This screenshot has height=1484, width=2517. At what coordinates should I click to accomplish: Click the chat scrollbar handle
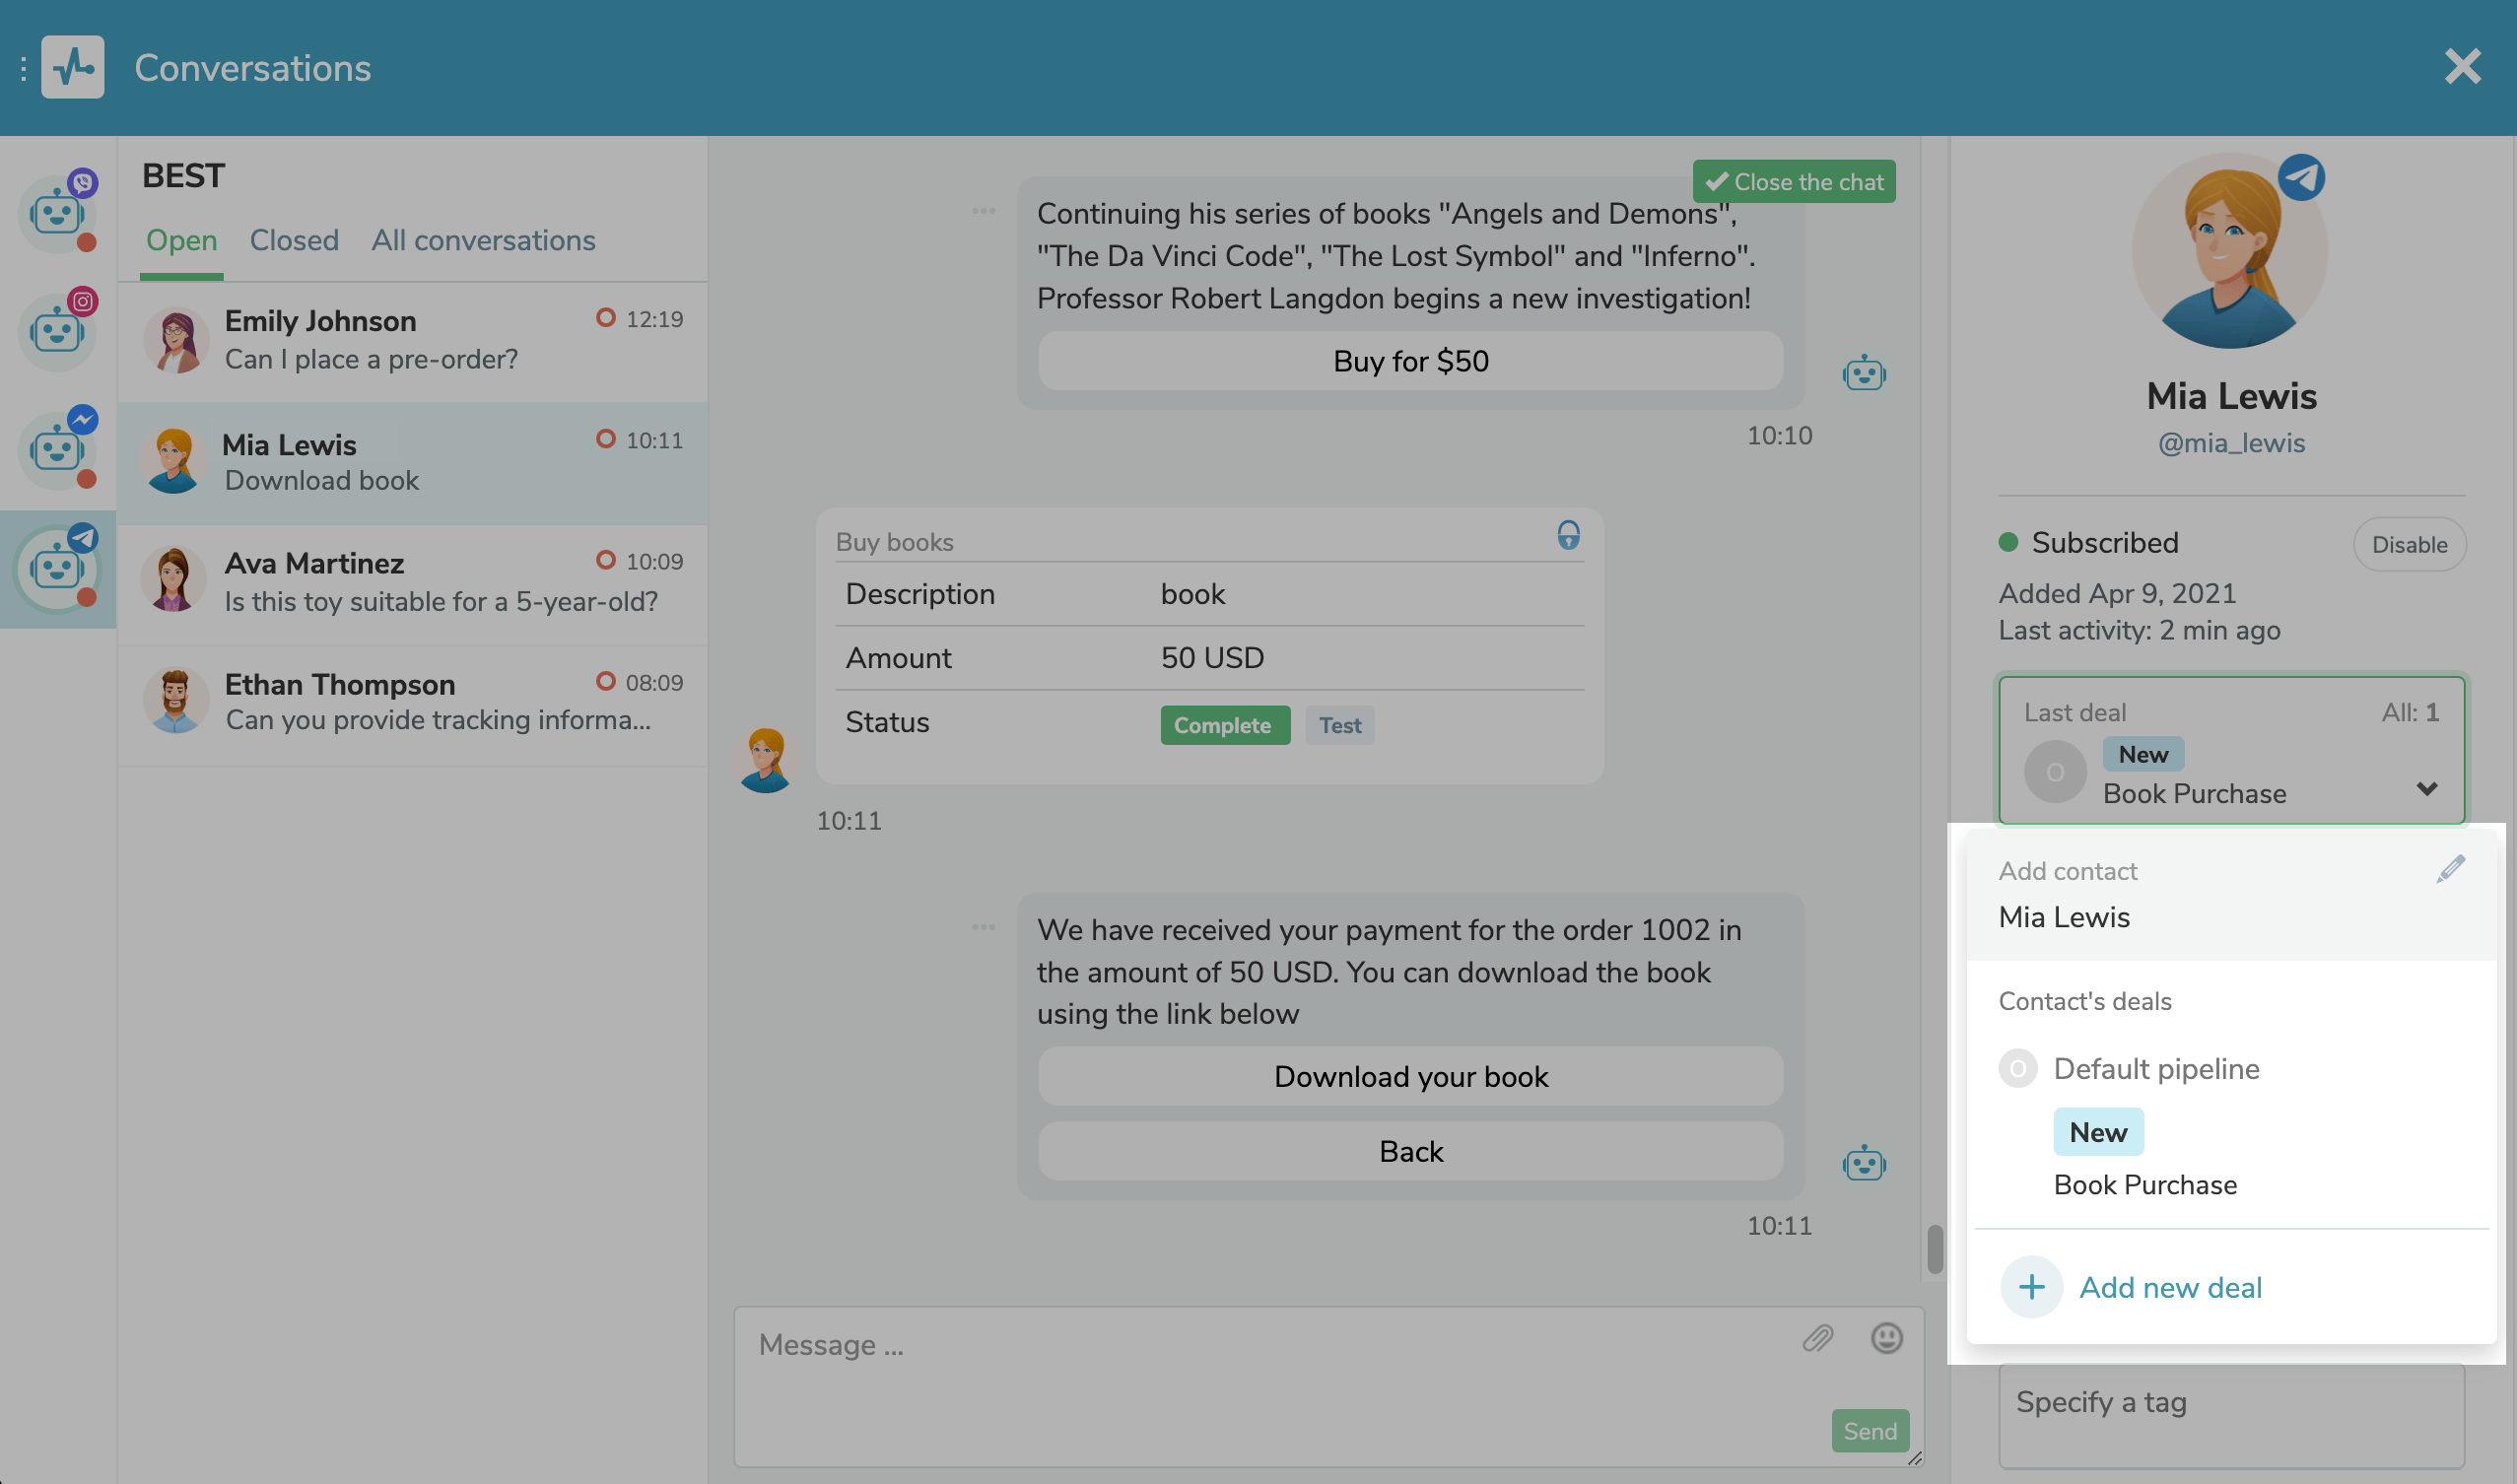(x=1935, y=1248)
